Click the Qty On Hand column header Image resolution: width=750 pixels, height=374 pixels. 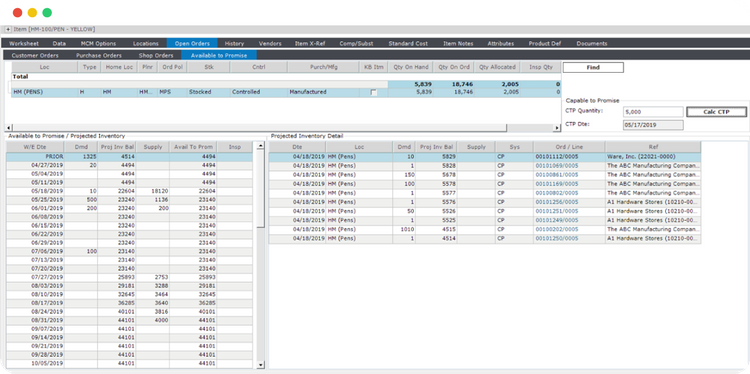(x=410, y=67)
